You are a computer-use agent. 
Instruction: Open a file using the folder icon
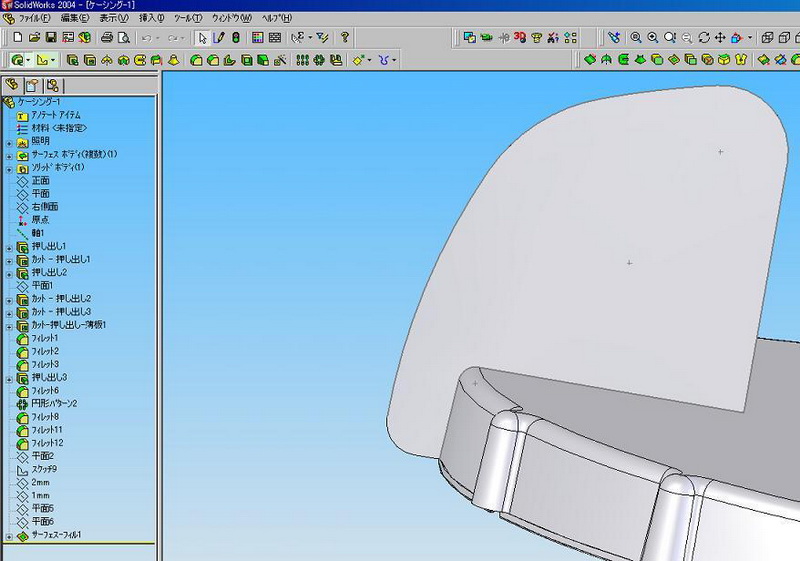(x=34, y=37)
